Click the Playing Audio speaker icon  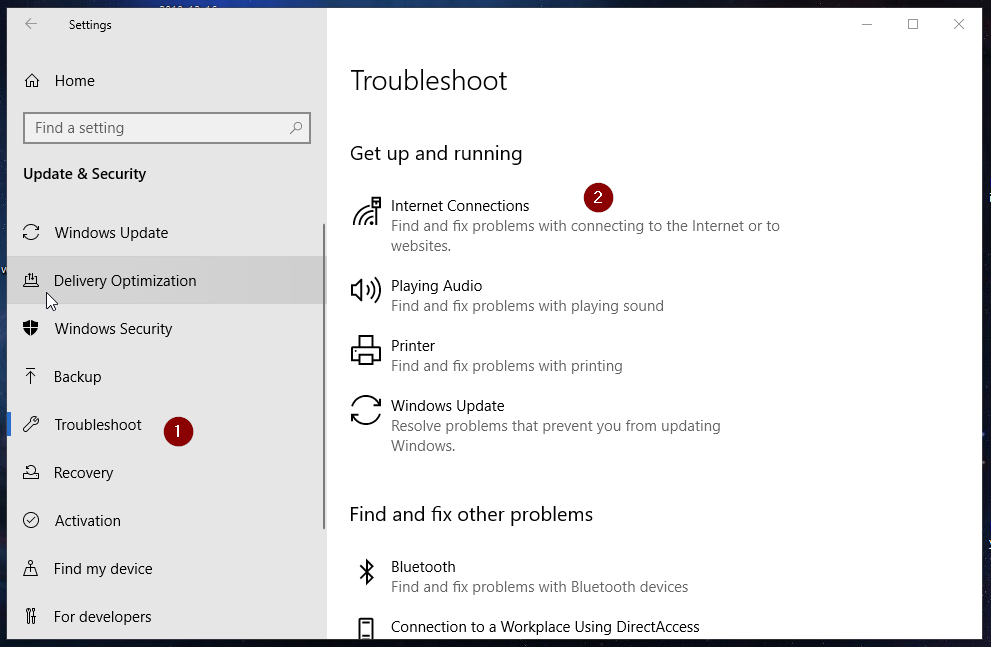coord(366,290)
